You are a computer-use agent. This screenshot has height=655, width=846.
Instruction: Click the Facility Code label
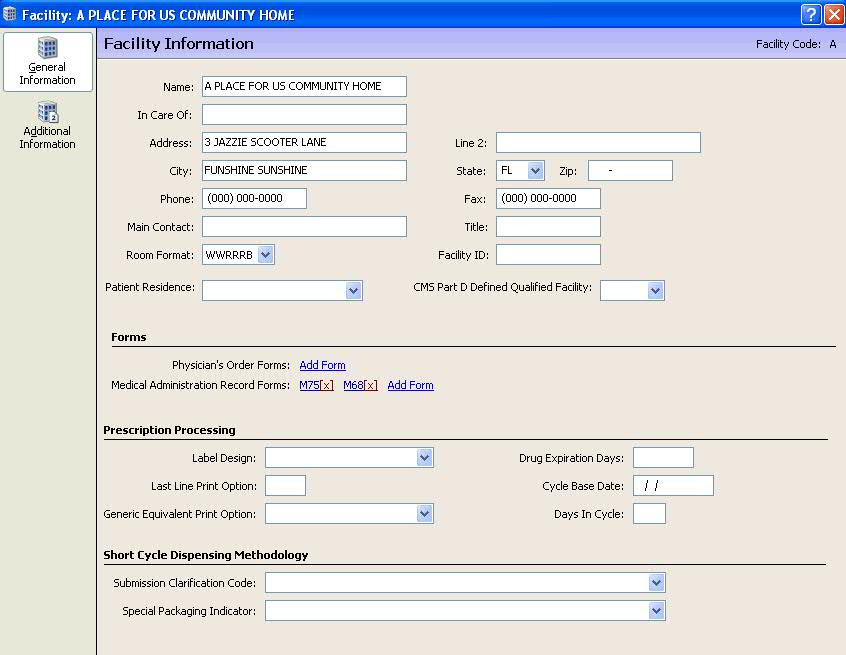(788, 44)
